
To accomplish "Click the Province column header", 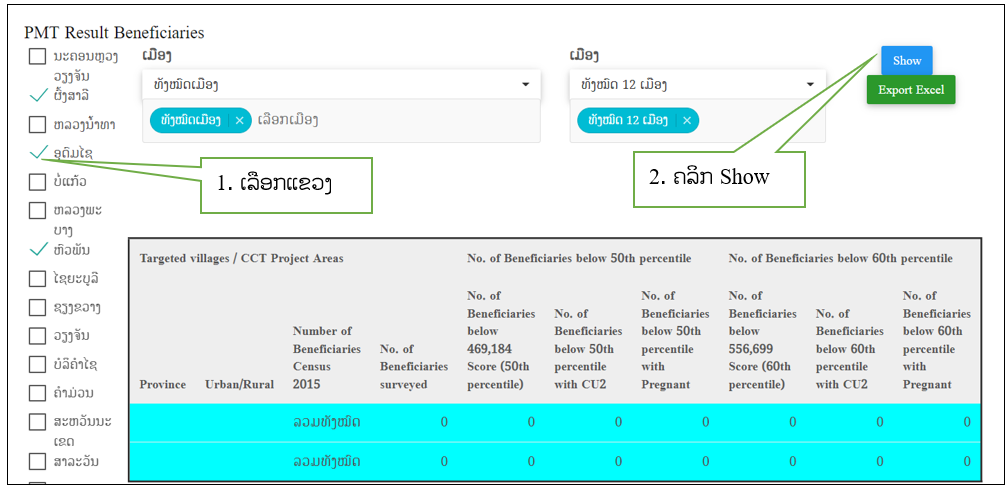I will point(162,384).
